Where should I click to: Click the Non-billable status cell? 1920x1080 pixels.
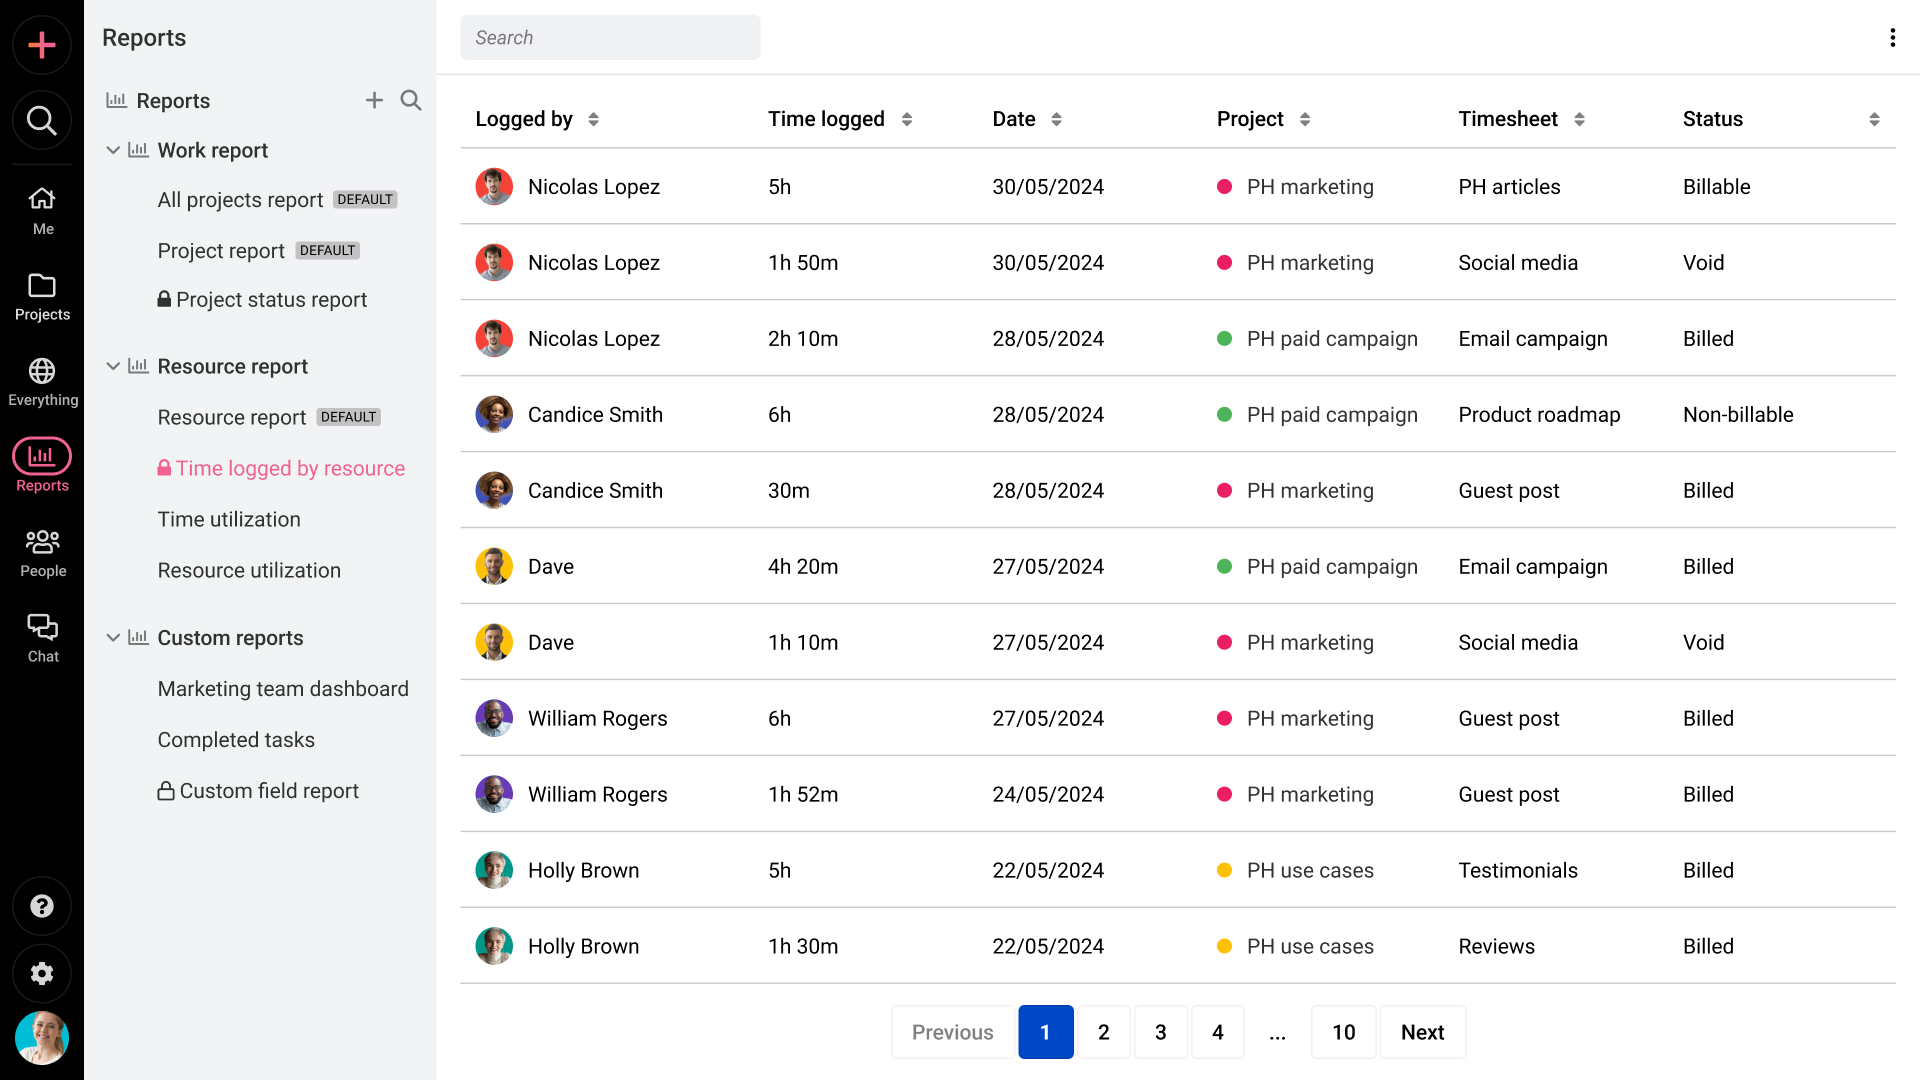[1738, 414]
